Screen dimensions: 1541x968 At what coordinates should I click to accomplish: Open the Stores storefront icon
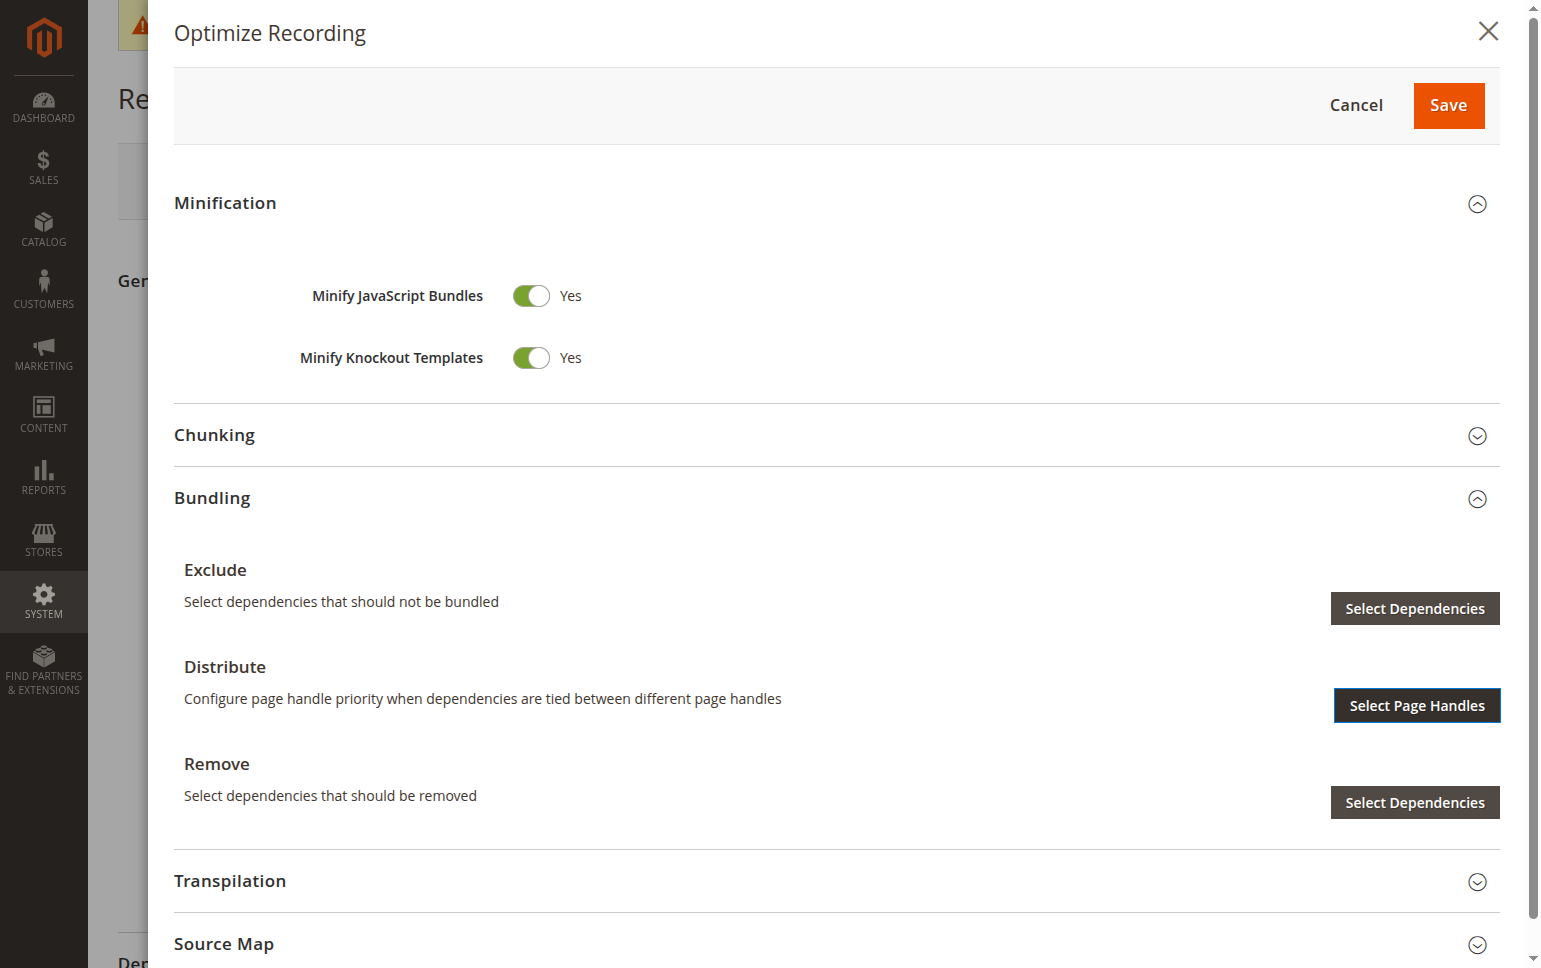(x=44, y=532)
